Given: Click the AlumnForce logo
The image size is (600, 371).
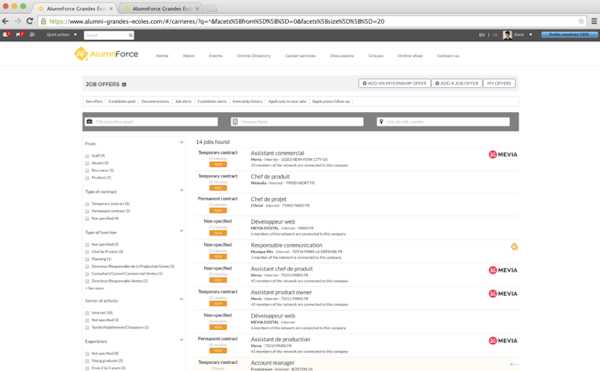Looking at the screenshot, I should [106, 54].
